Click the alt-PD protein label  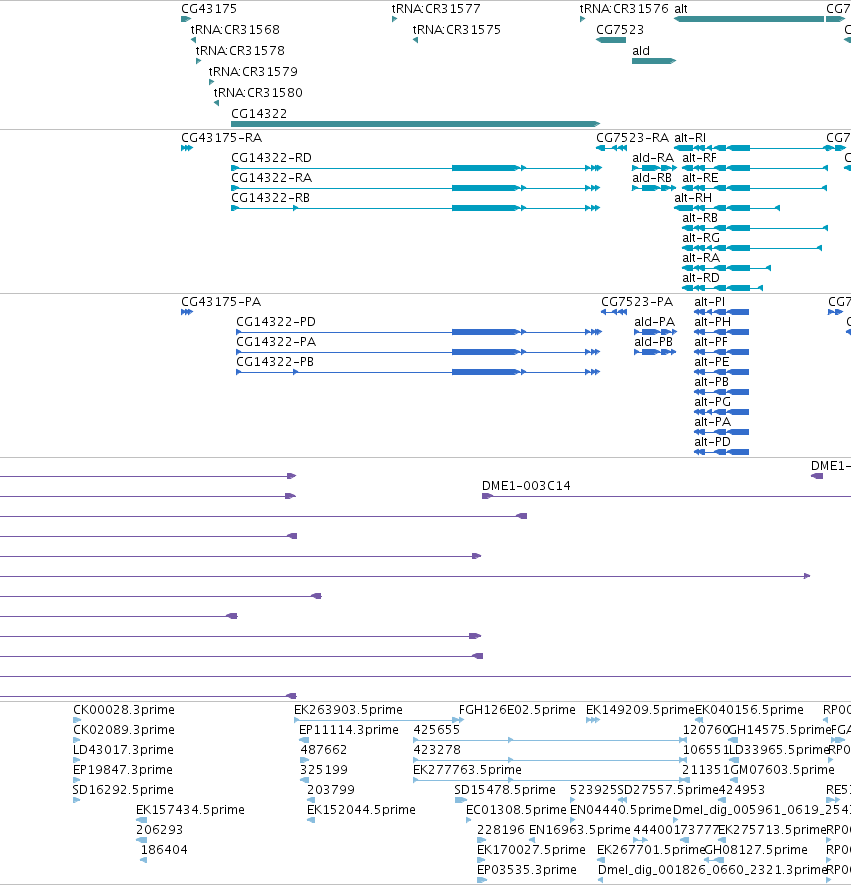tap(712, 442)
